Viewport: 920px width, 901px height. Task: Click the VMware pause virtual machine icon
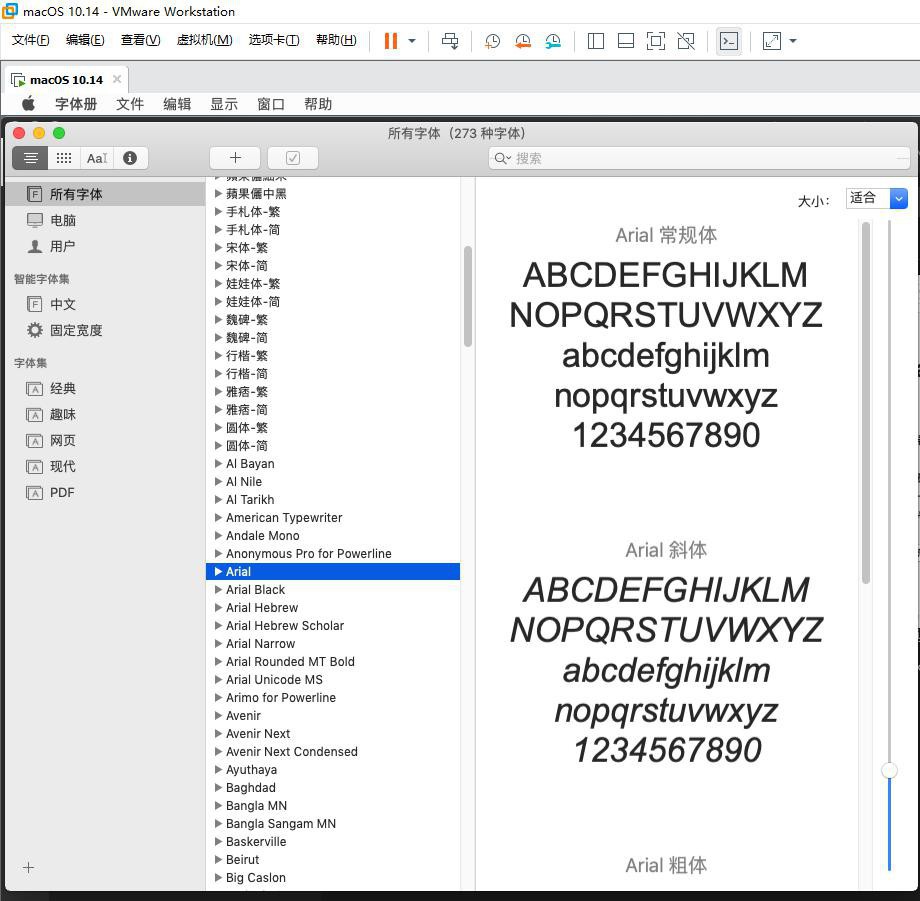[x=391, y=40]
